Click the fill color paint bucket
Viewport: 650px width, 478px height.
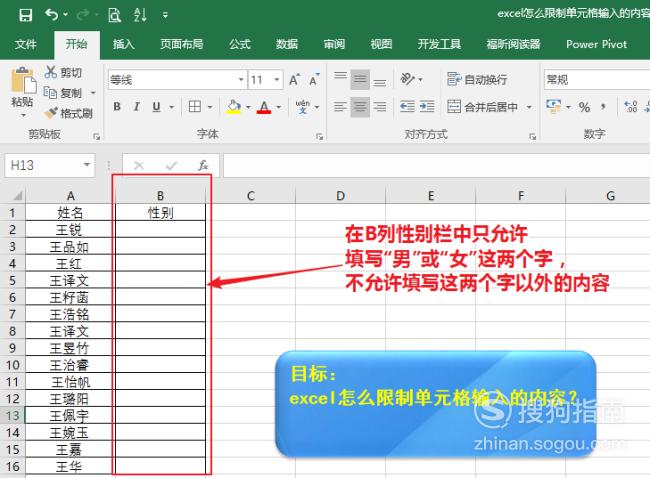click(234, 107)
